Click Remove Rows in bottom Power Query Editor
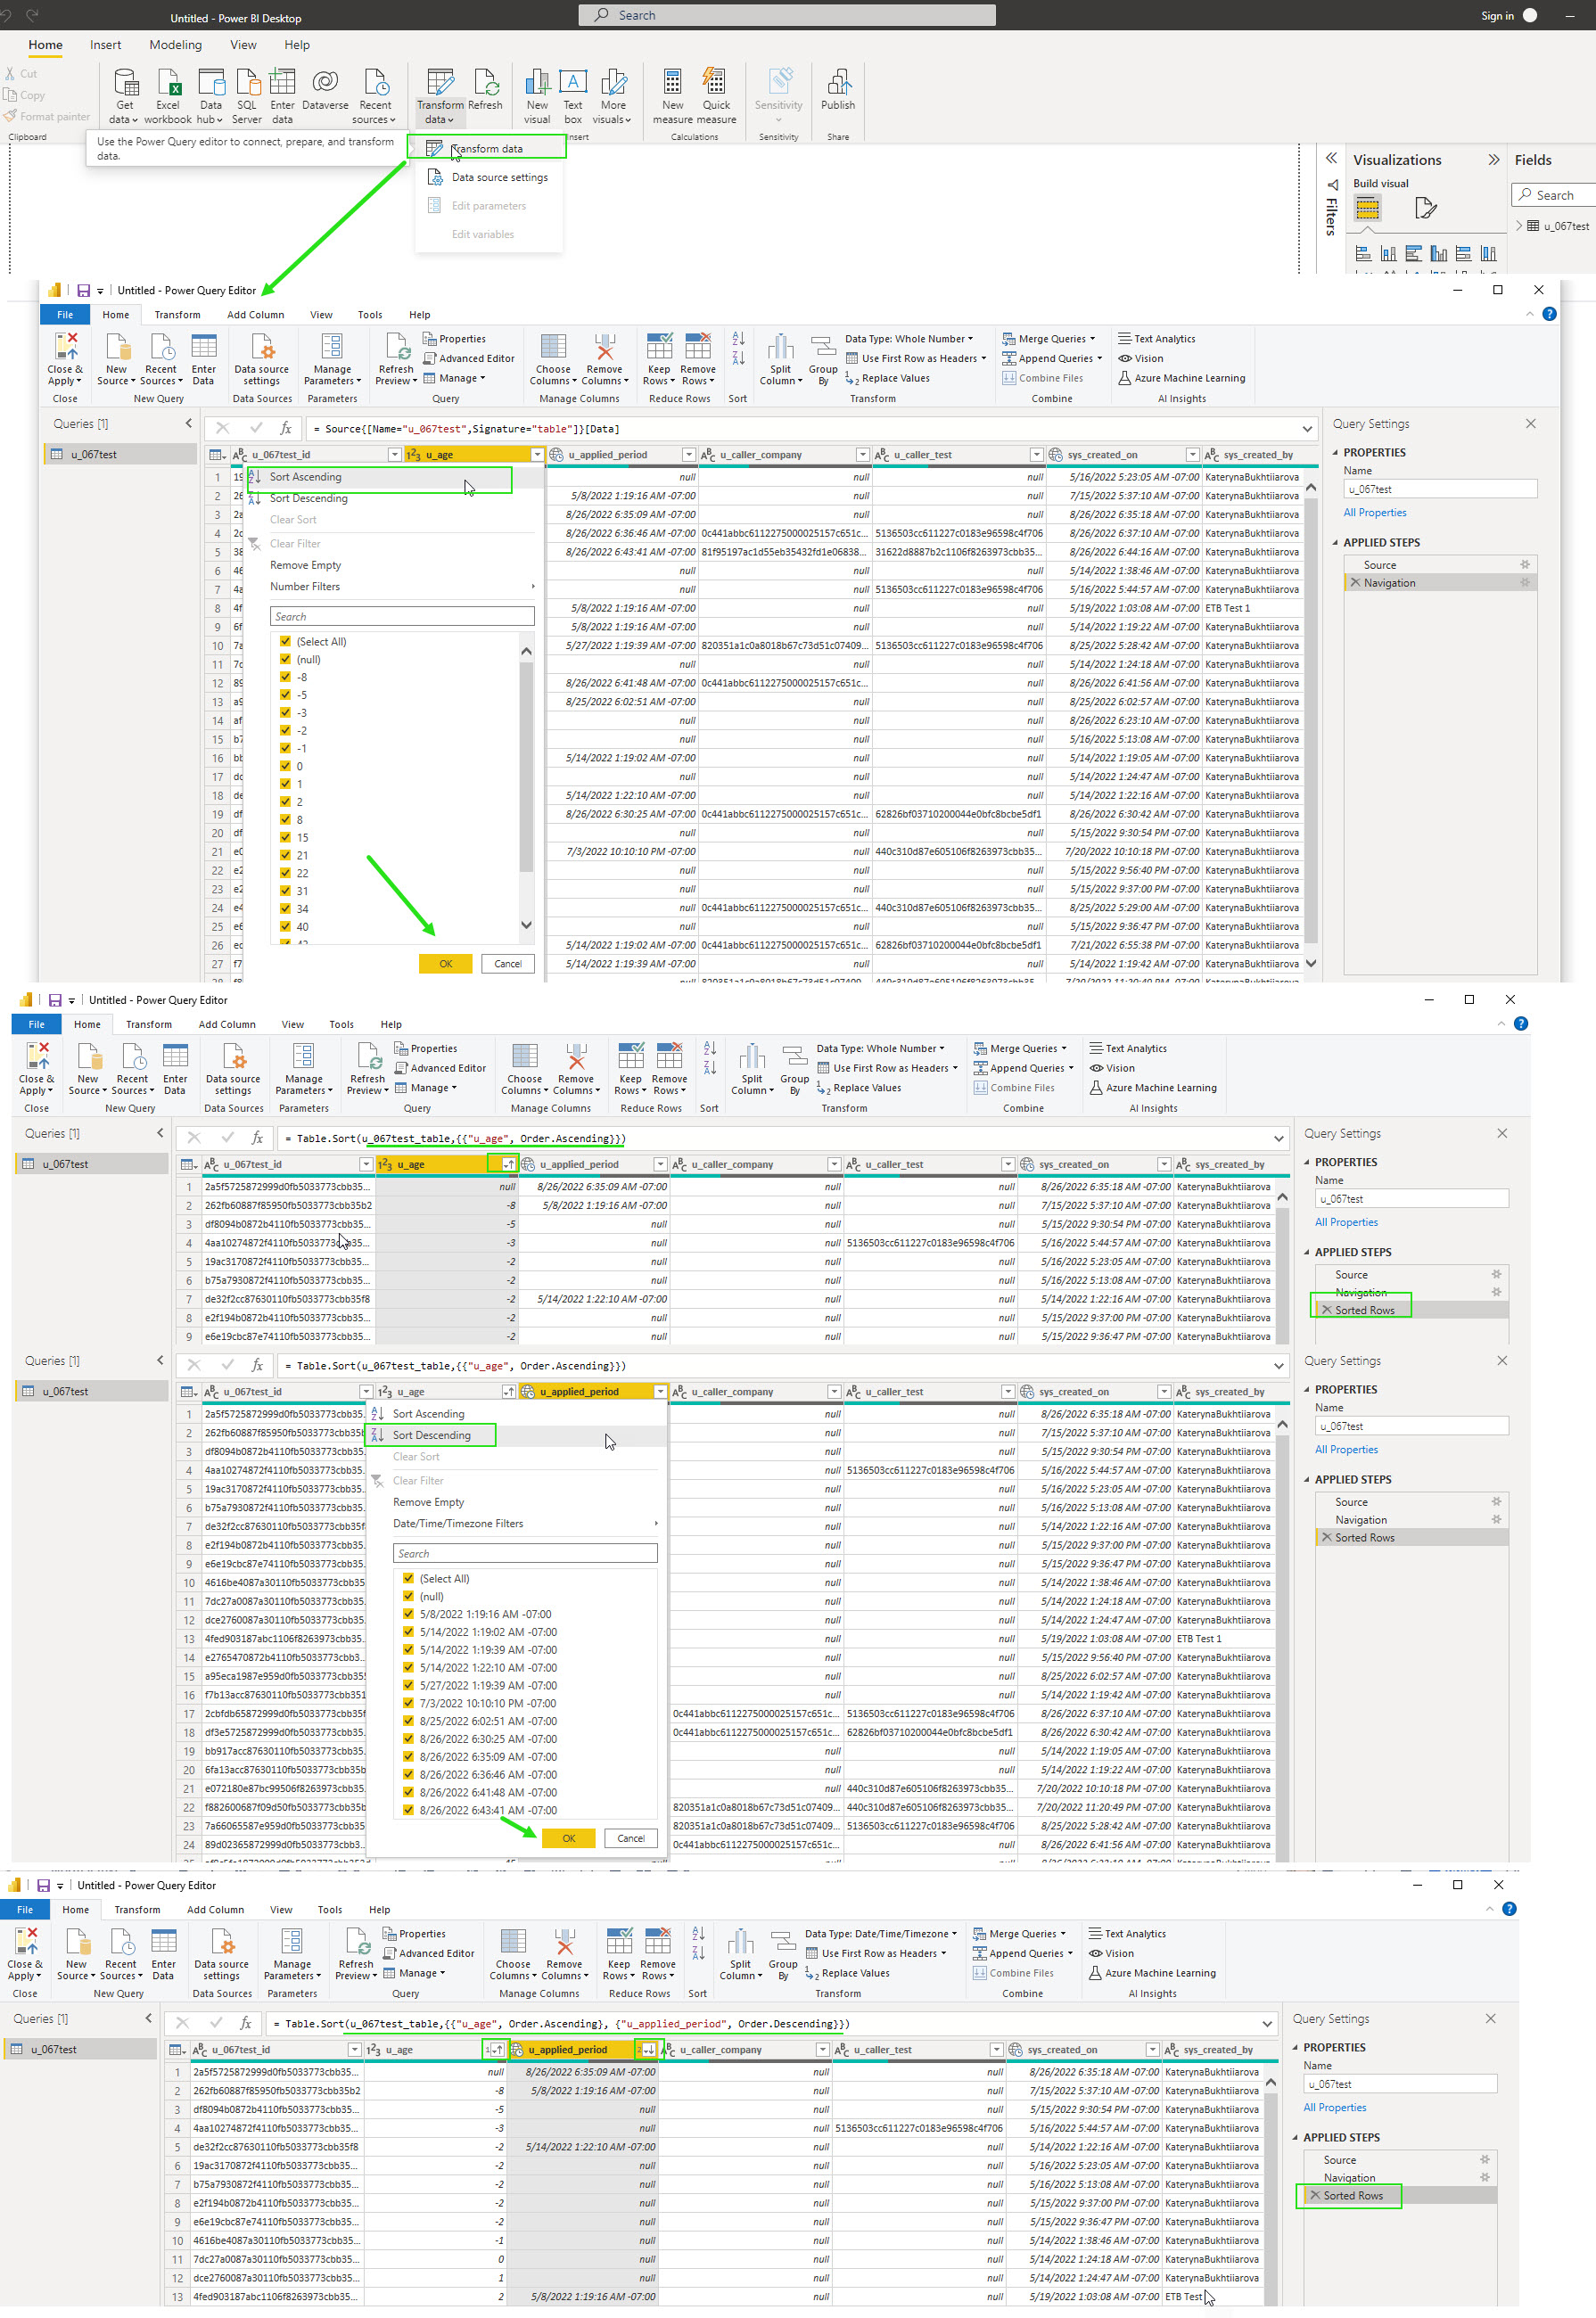Image resolution: width=1596 pixels, height=2318 pixels. (657, 1956)
